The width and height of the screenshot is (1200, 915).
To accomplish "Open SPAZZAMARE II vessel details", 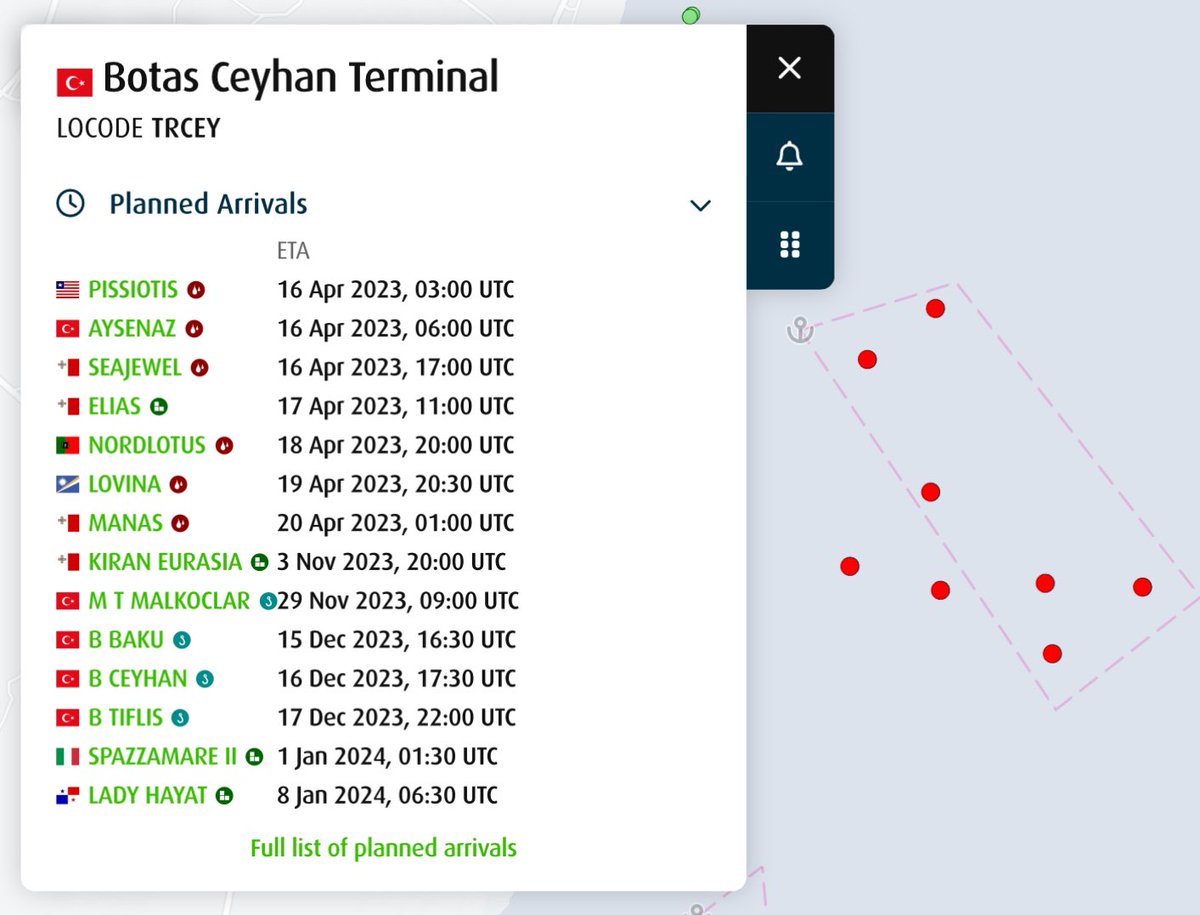I will (163, 757).
